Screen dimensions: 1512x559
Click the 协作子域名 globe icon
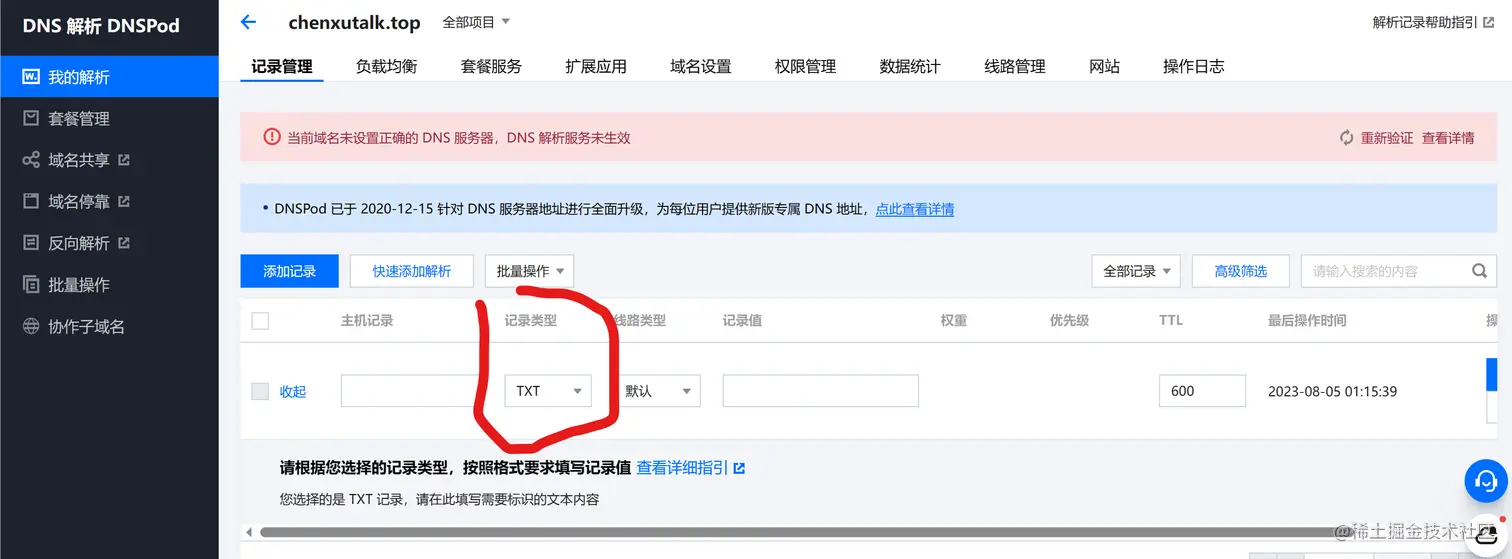pyautogui.click(x=31, y=326)
